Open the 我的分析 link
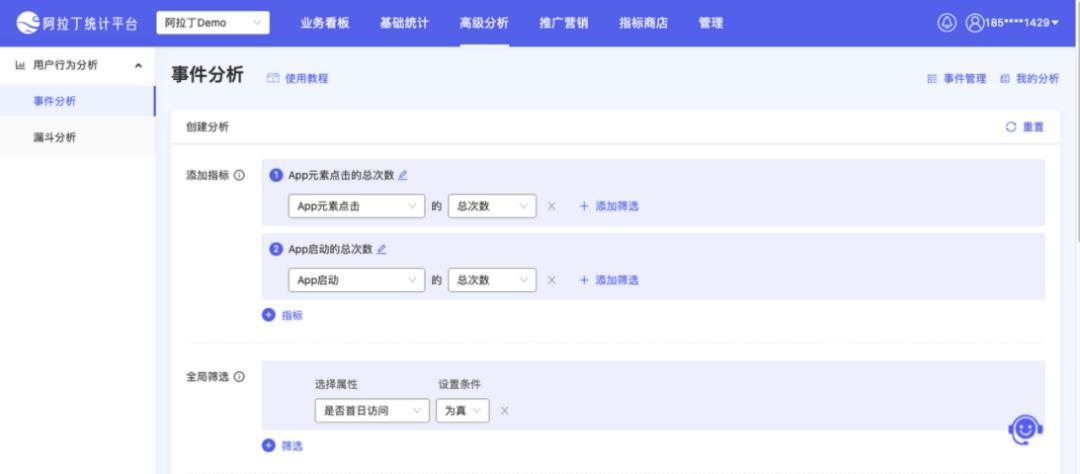The height and width of the screenshot is (474, 1080). pyautogui.click(x=1038, y=79)
